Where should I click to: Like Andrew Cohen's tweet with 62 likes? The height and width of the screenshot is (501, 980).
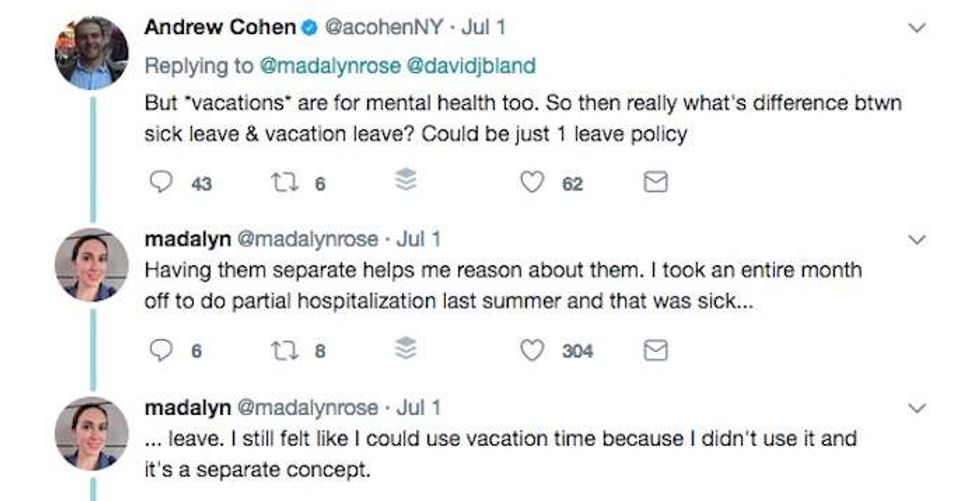pos(535,183)
